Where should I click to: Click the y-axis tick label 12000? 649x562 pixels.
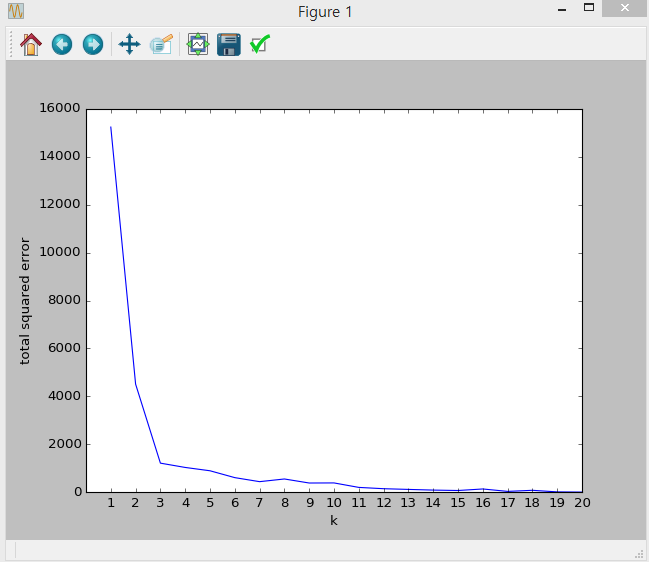click(x=60, y=204)
